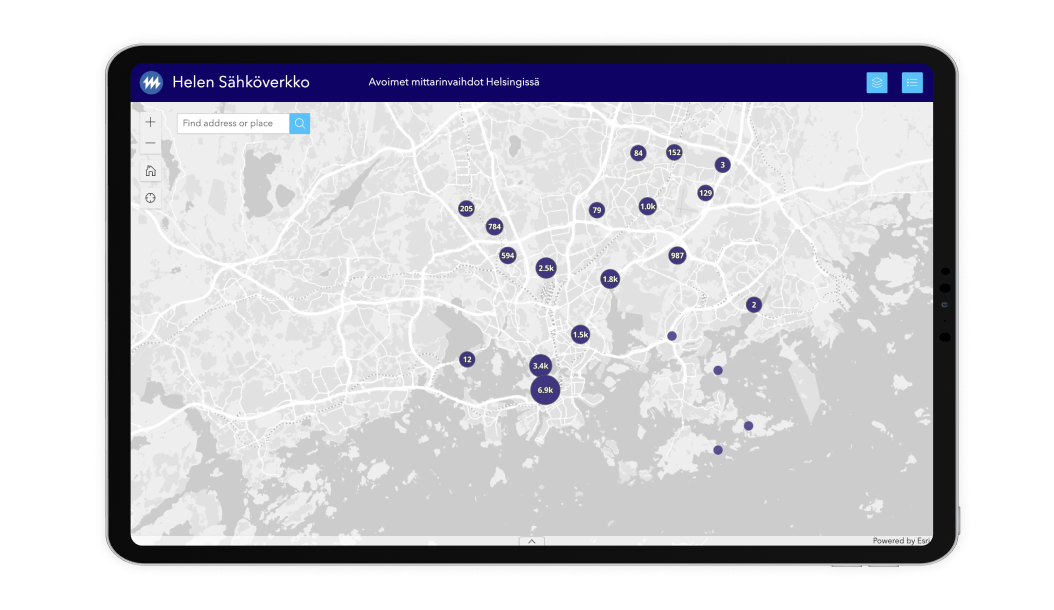The height and width of the screenshot is (610, 1054).
Task: Select the 84 cluster marker
Action: click(638, 153)
